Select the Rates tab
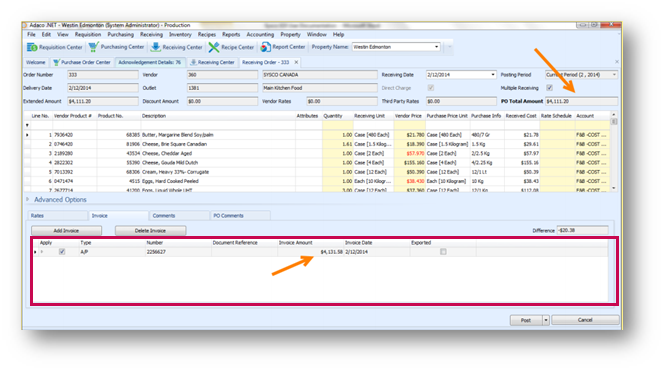 pyautogui.click(x=58, y=215)
